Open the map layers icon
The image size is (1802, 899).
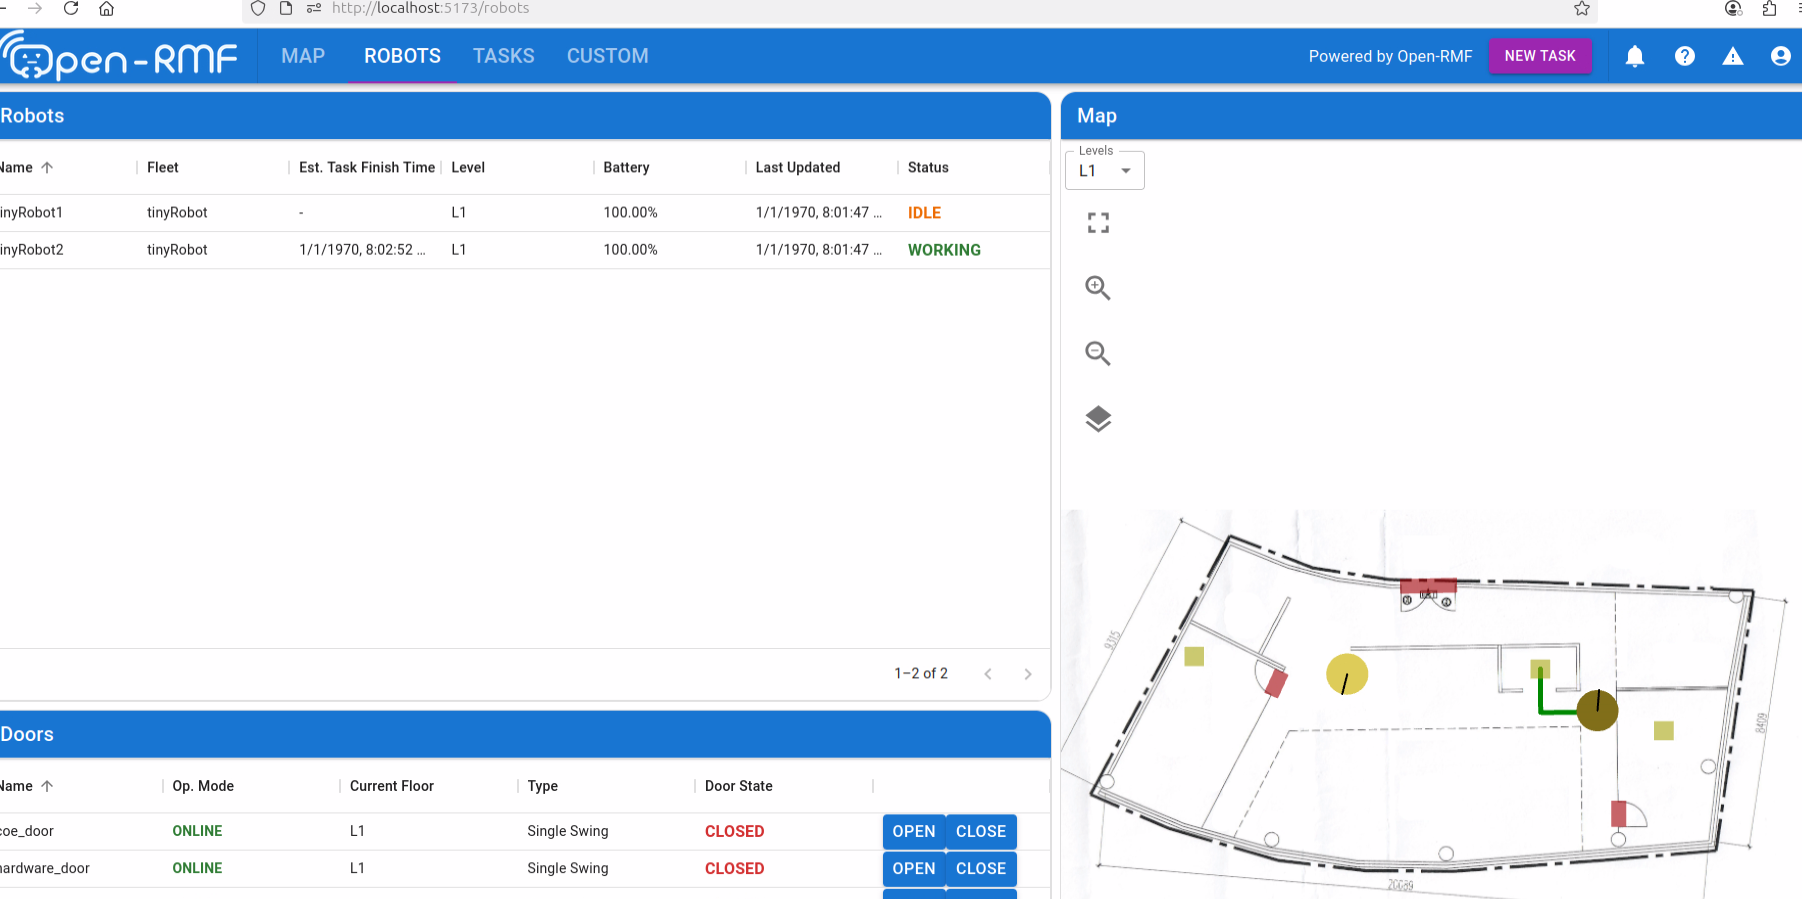pos(1098,419)
